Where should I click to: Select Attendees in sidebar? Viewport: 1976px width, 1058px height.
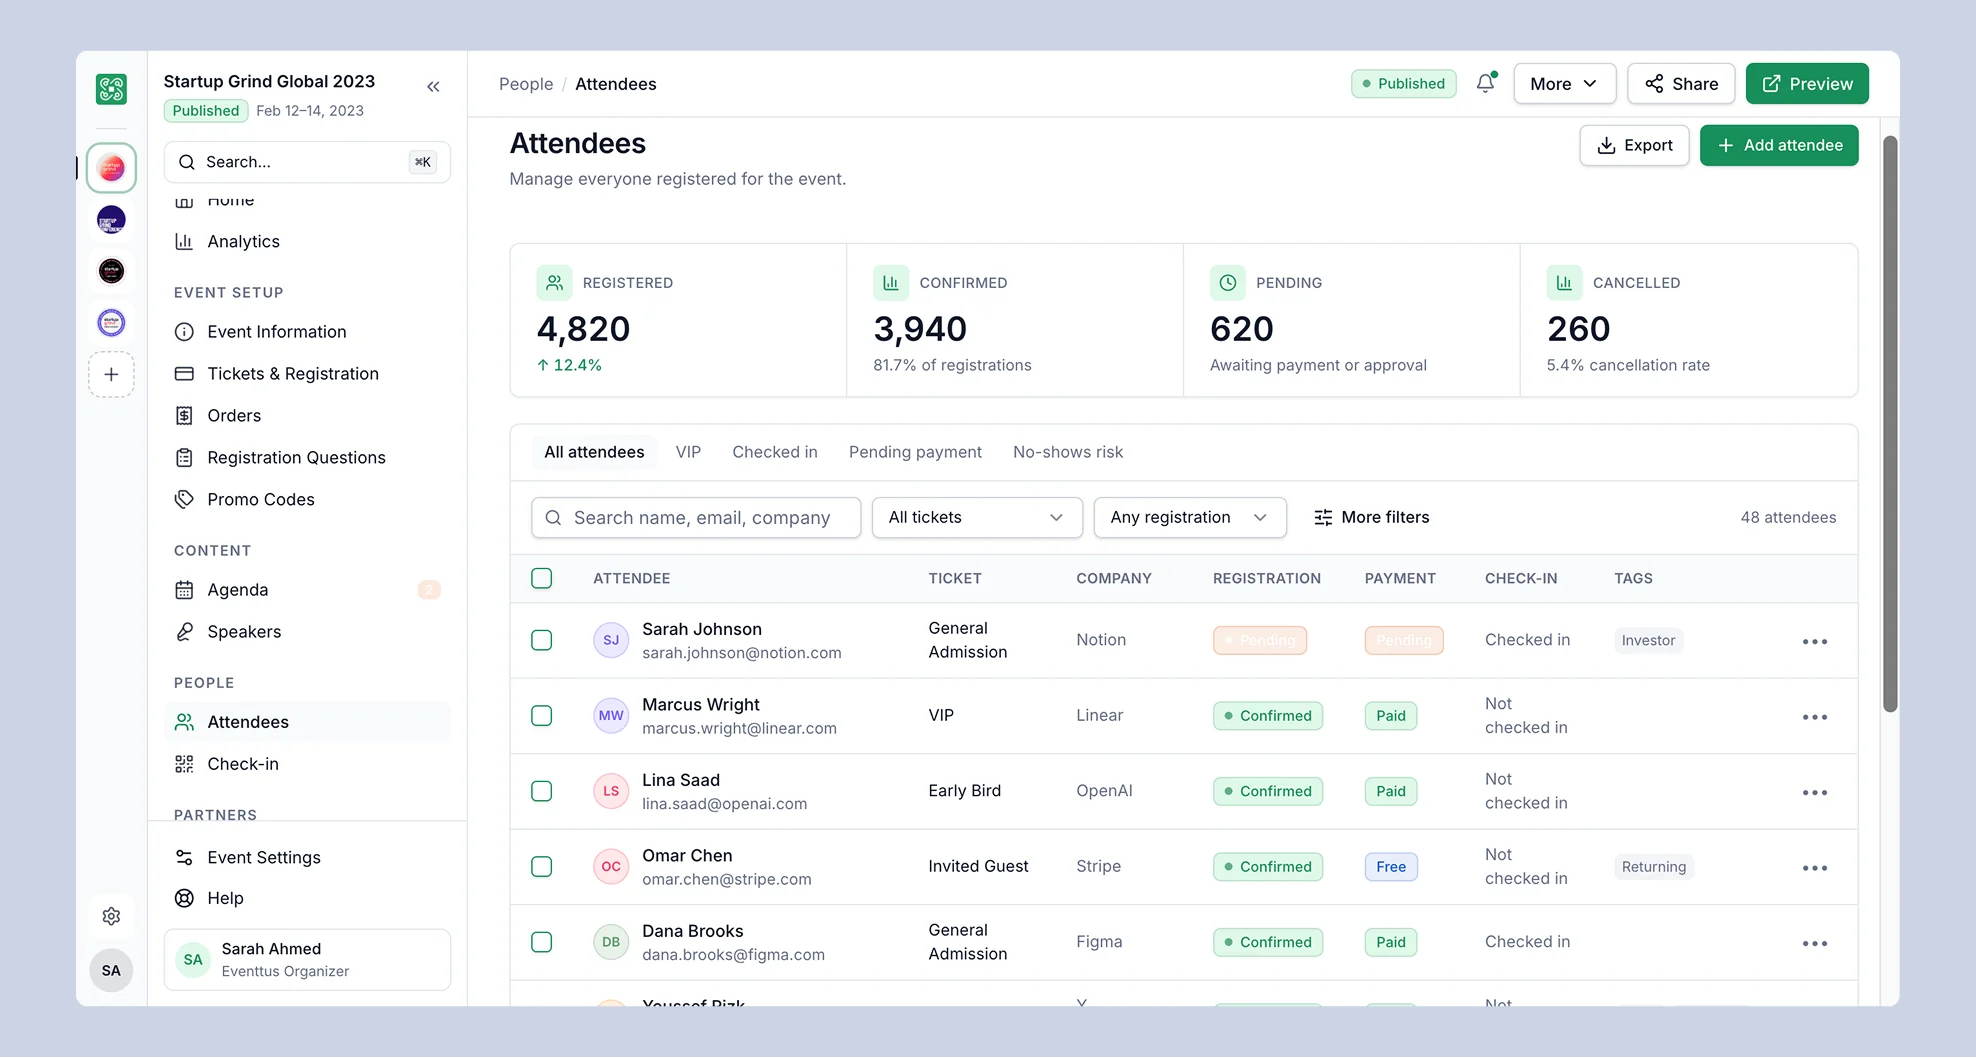click(307, 722)
